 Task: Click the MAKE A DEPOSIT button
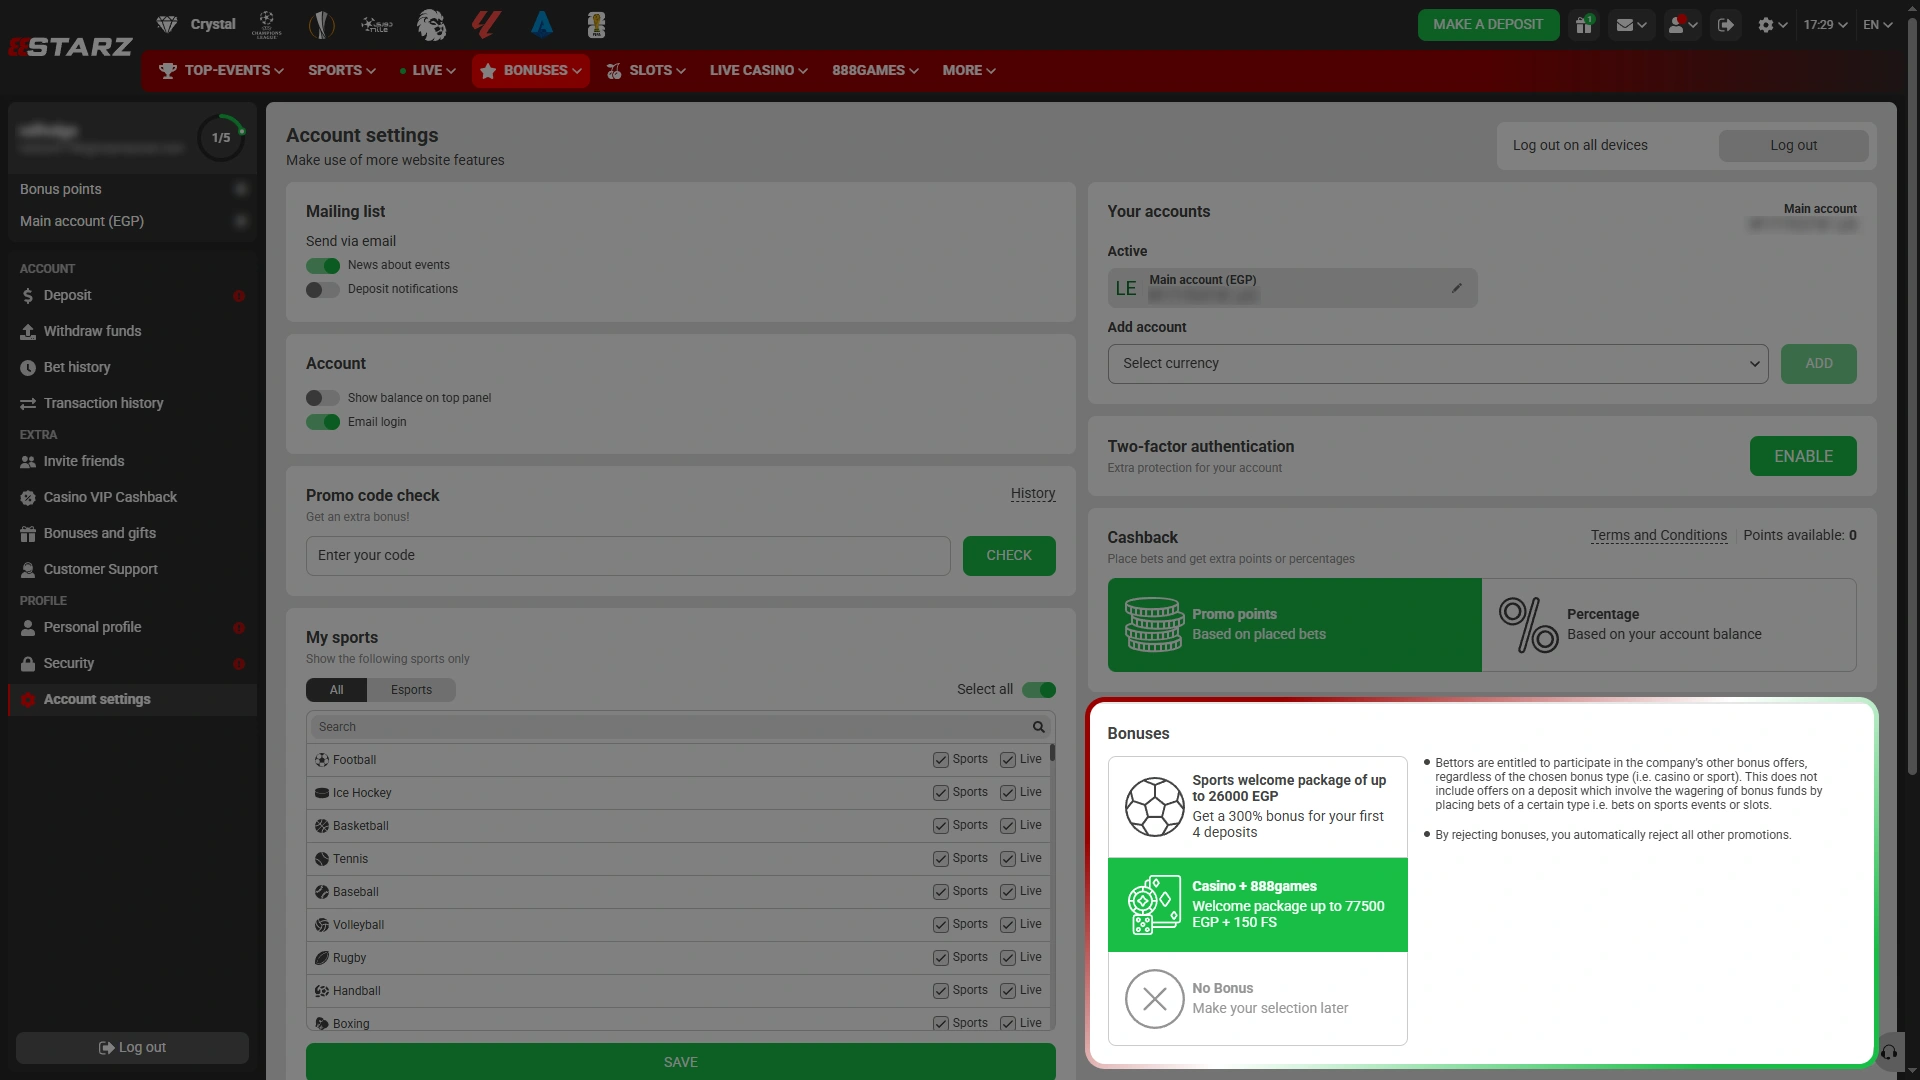[x=1488, y=25]
